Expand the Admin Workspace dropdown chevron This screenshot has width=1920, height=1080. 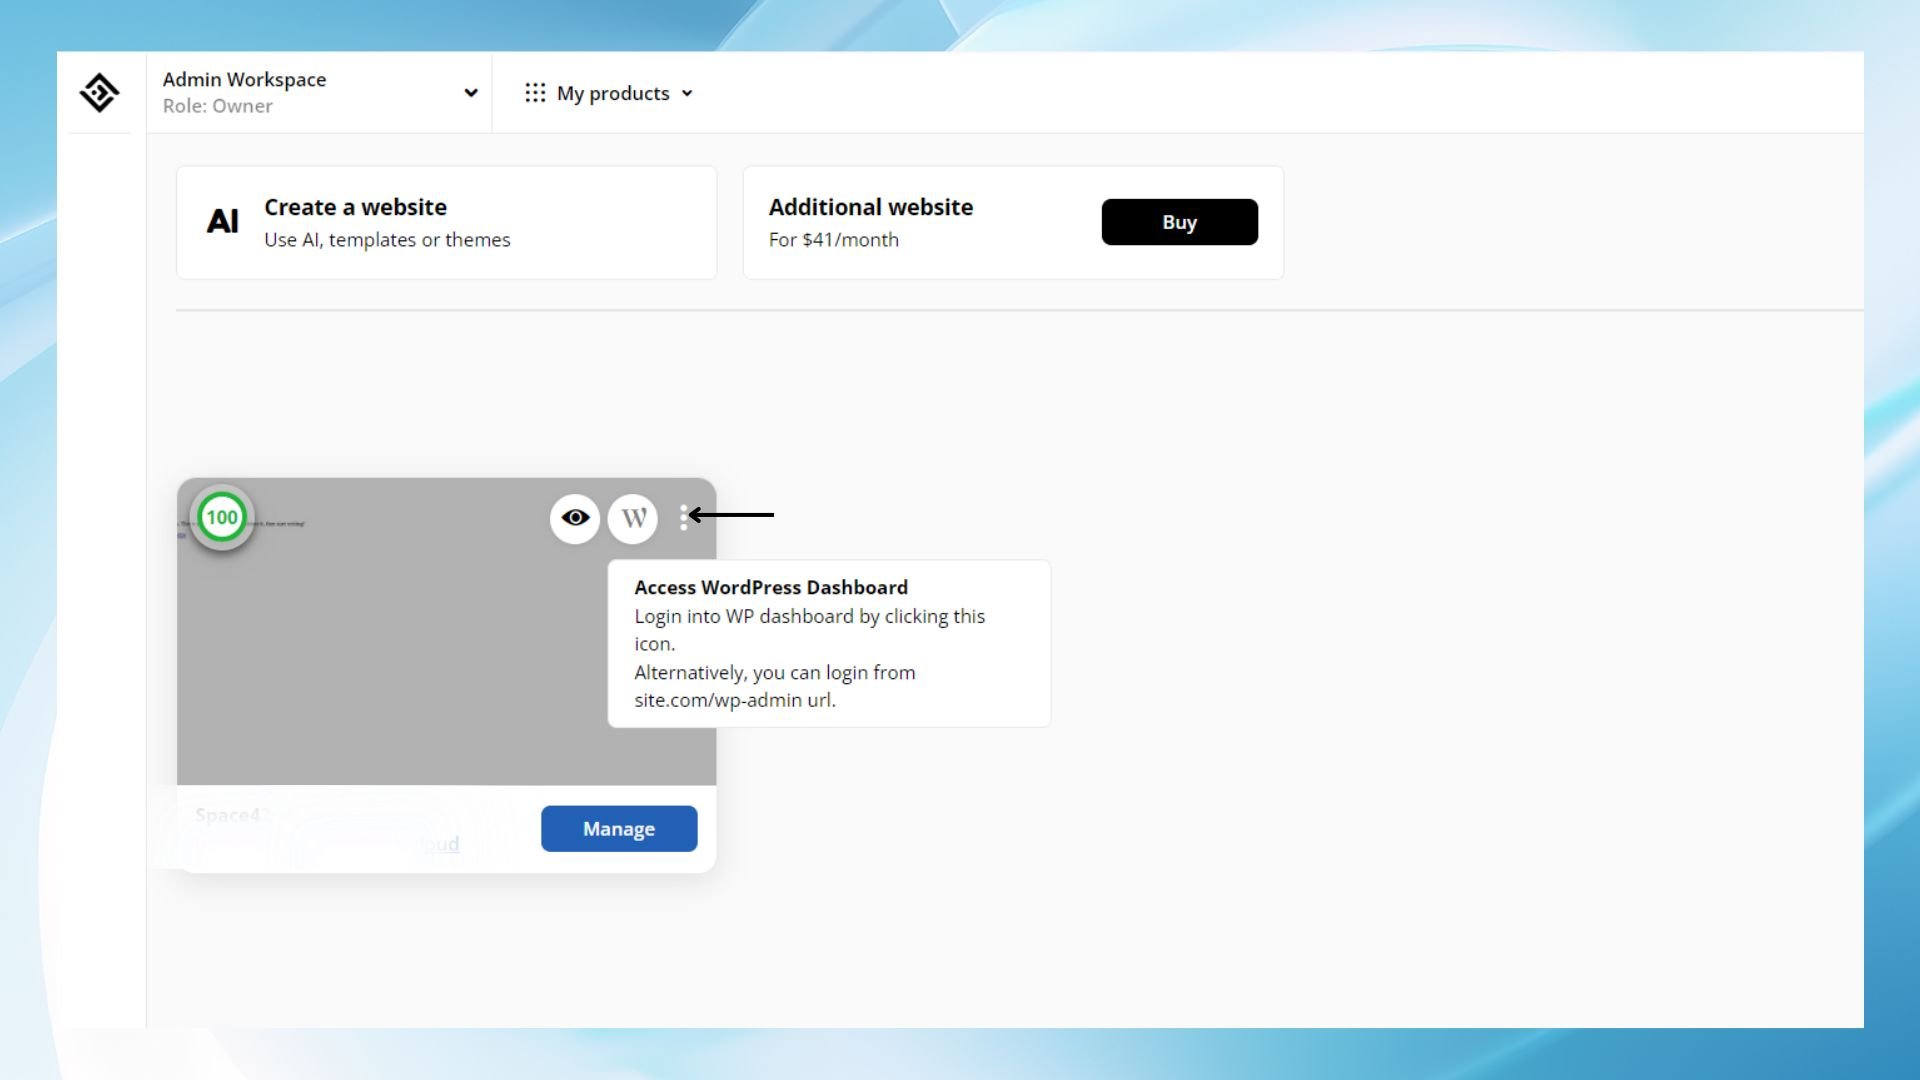click(470, 93)
